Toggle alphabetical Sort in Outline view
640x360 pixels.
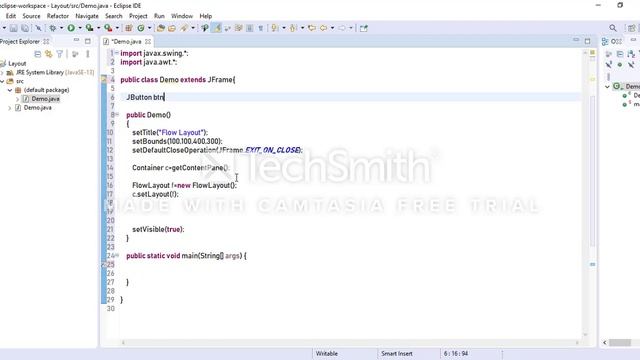coord(631,54)
